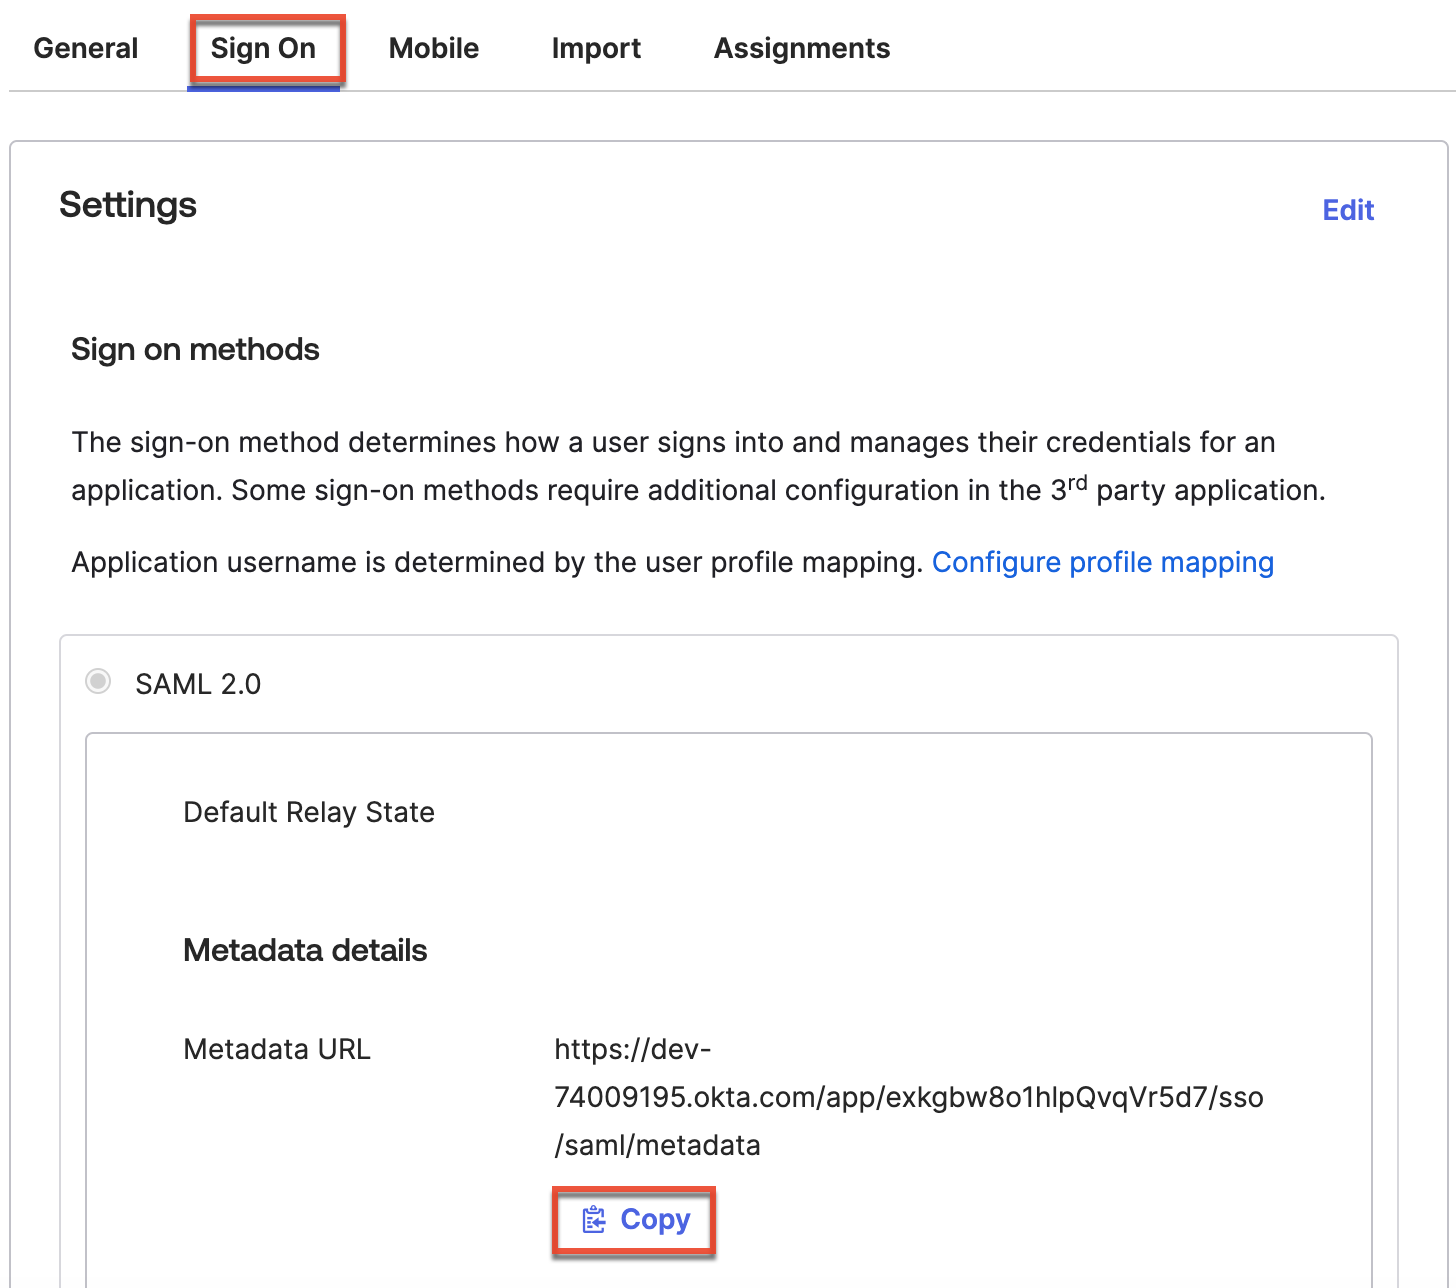Click the Default Relay State label

click(308, 812)
